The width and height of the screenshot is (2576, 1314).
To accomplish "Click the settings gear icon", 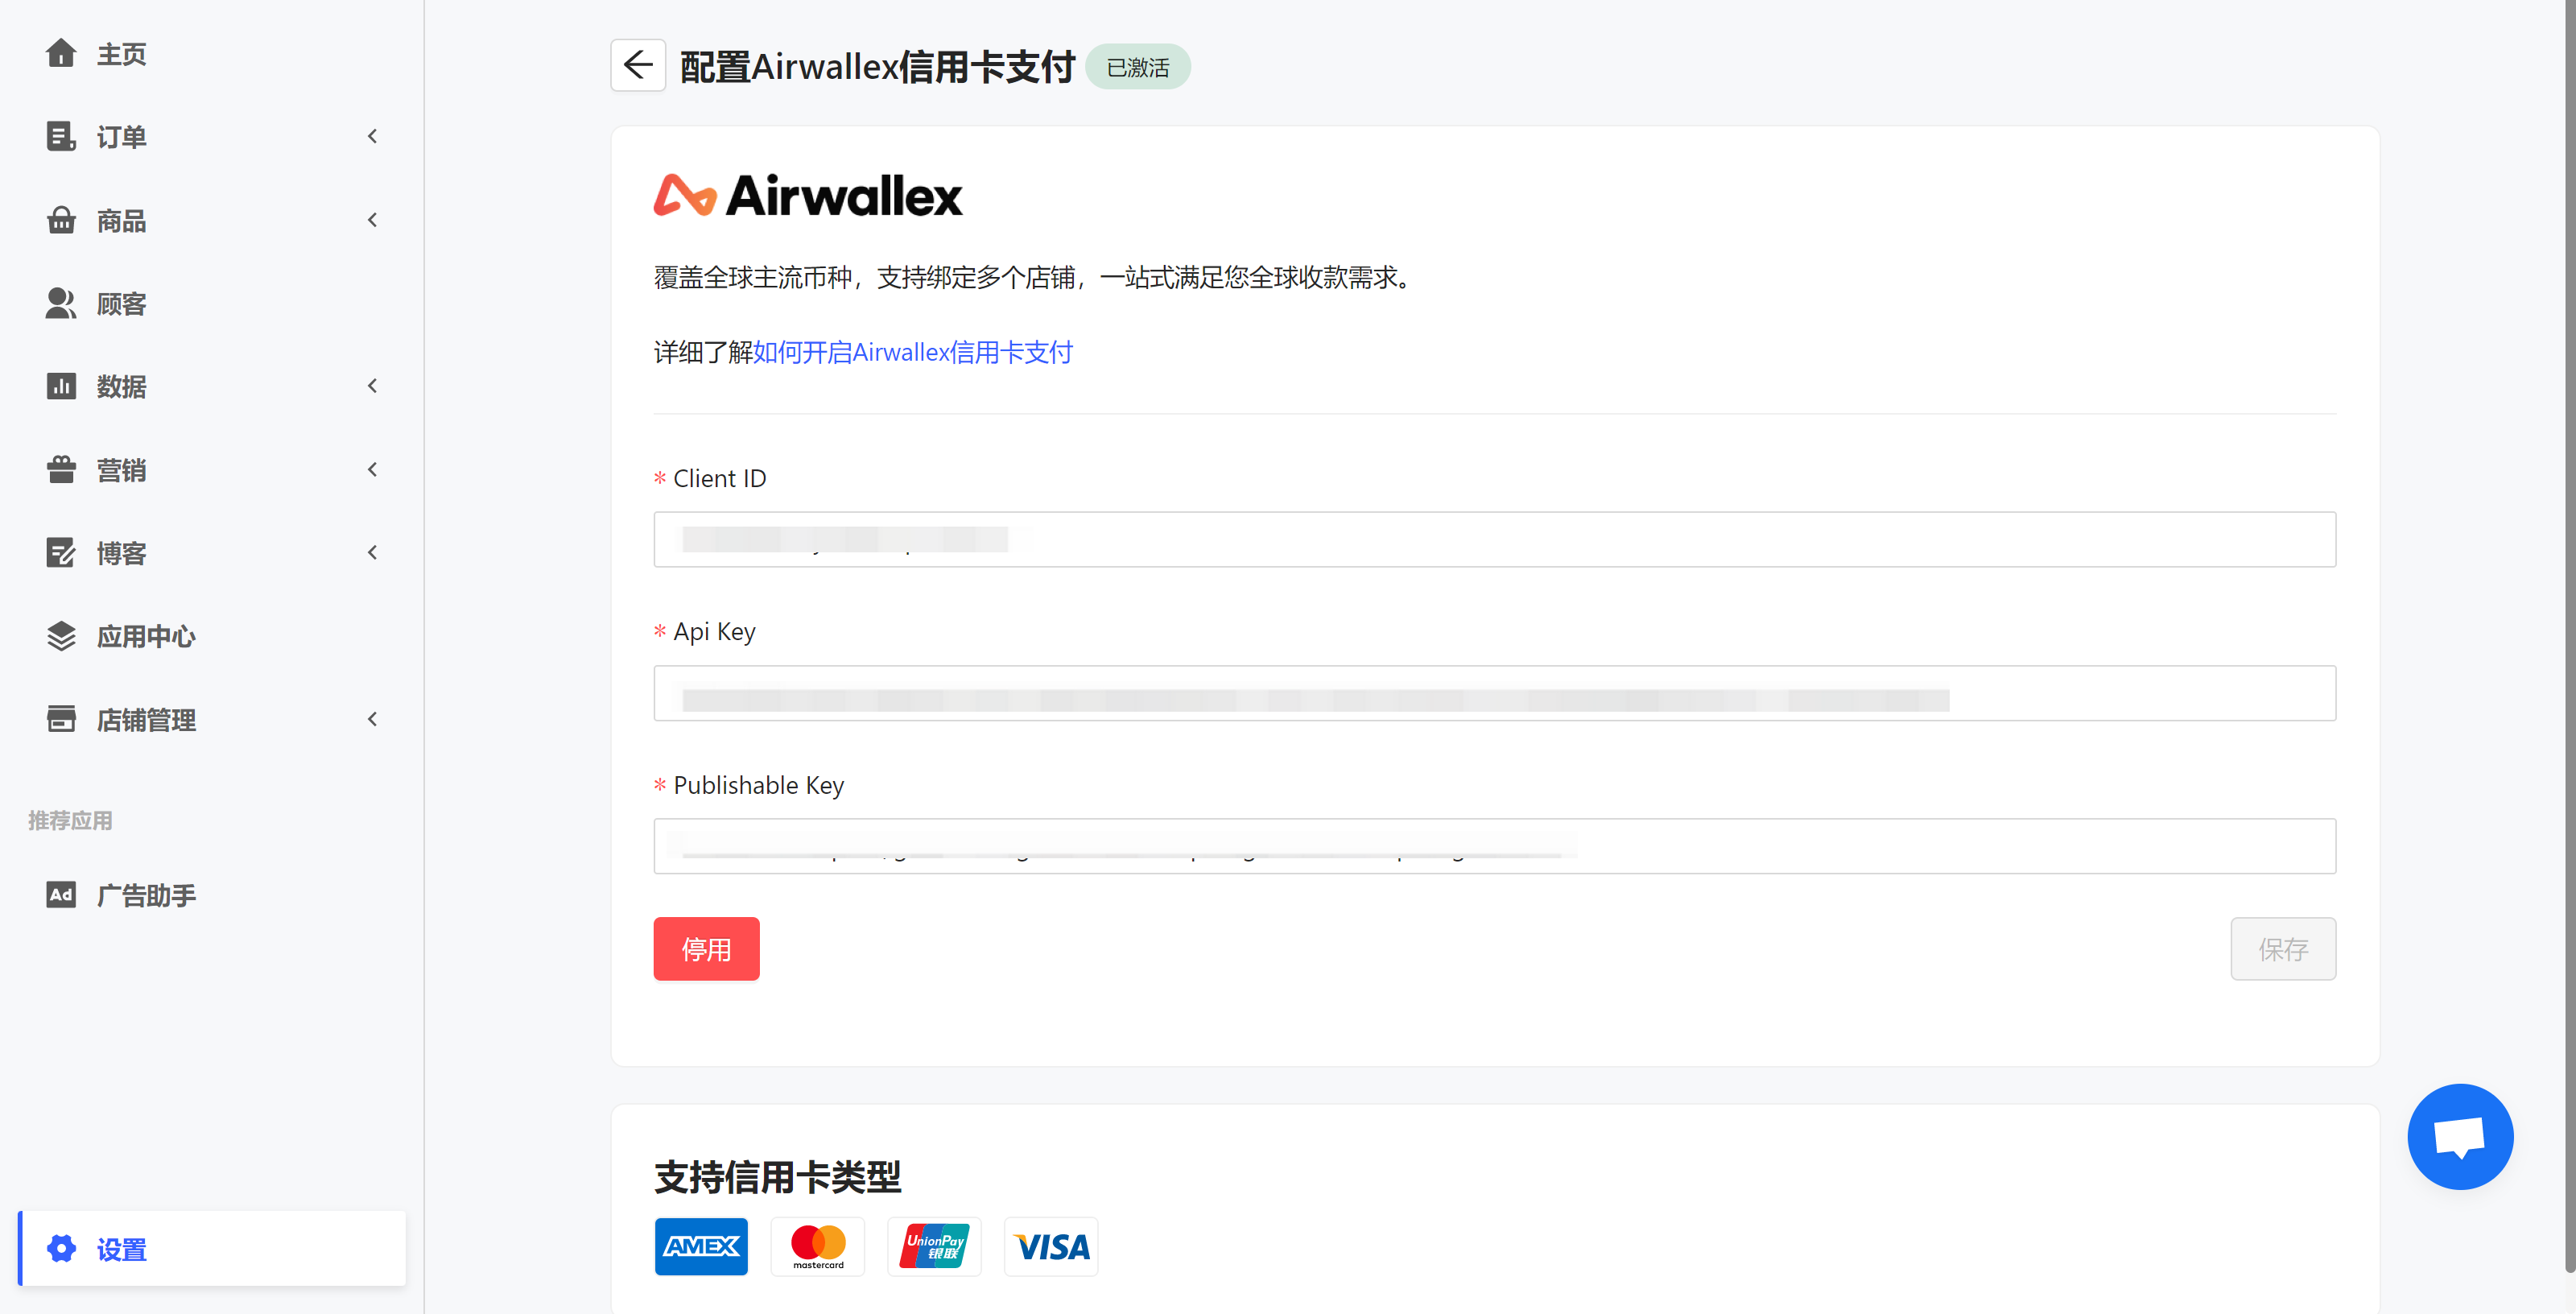I will (x=61, y=1248).
